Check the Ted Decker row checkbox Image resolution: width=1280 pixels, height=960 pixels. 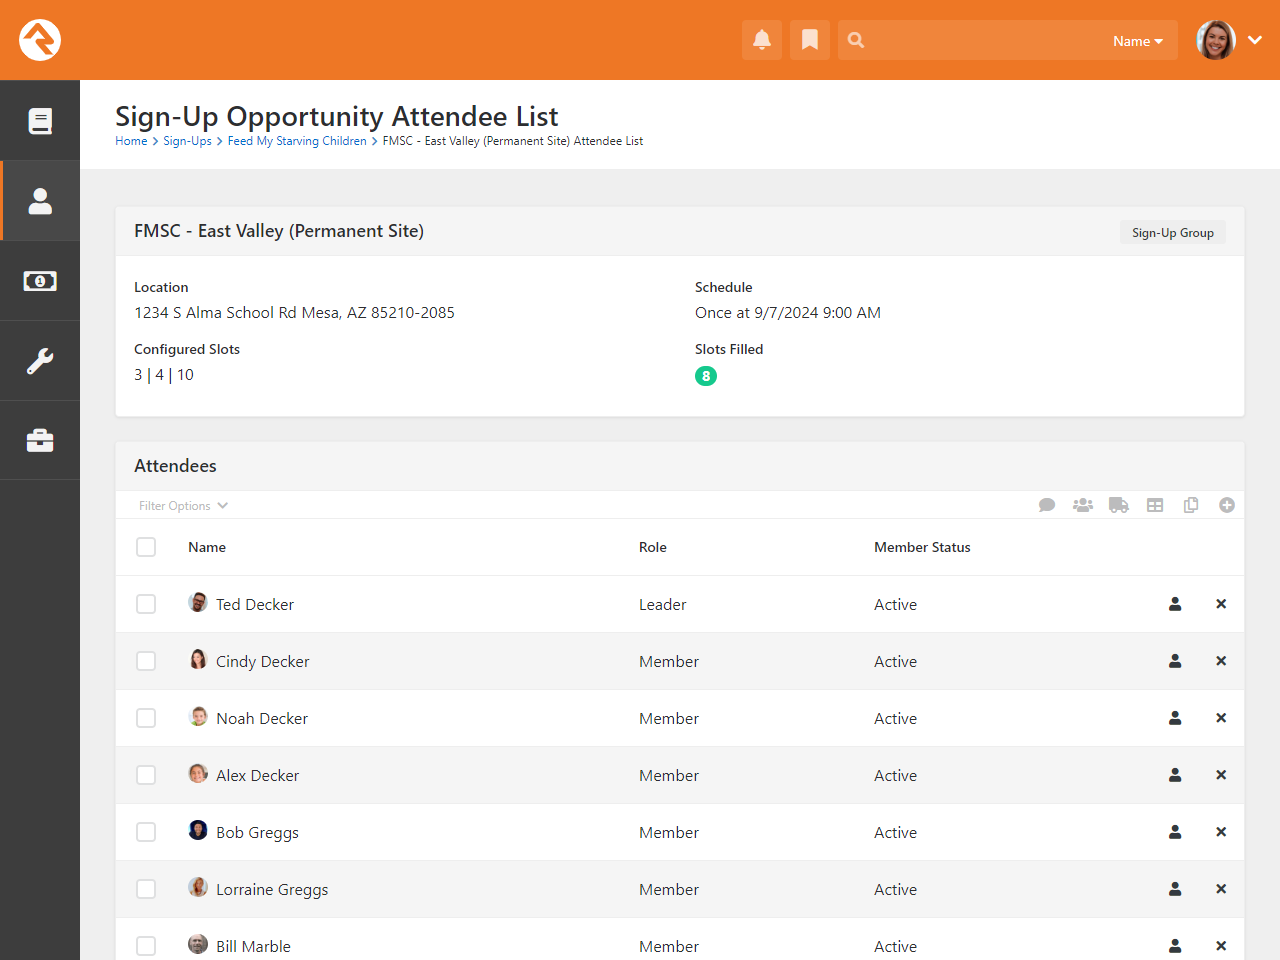(146, 604)
